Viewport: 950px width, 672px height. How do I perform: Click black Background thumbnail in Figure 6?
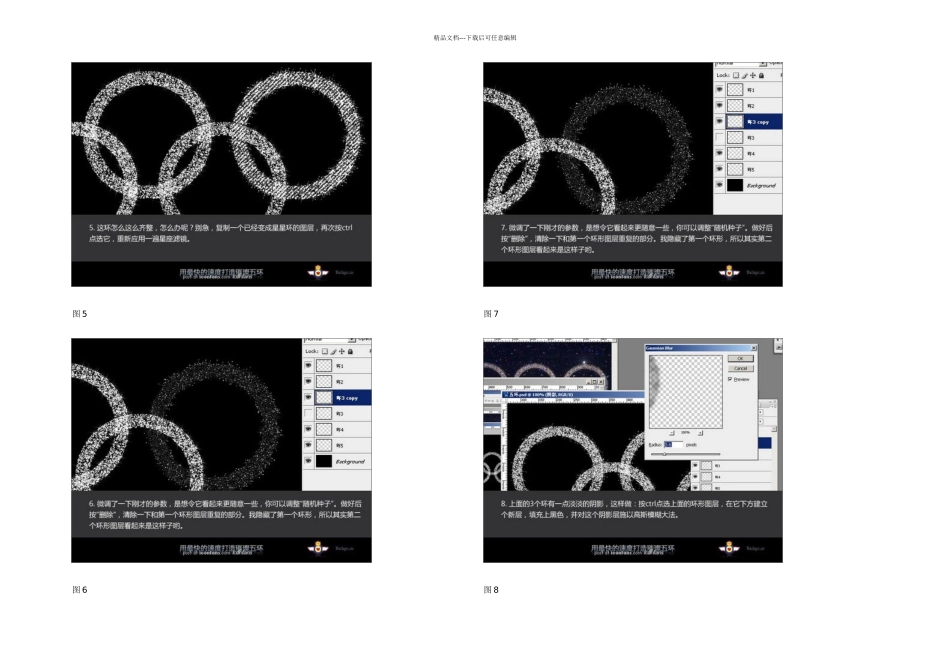click(x=324, y=461)
